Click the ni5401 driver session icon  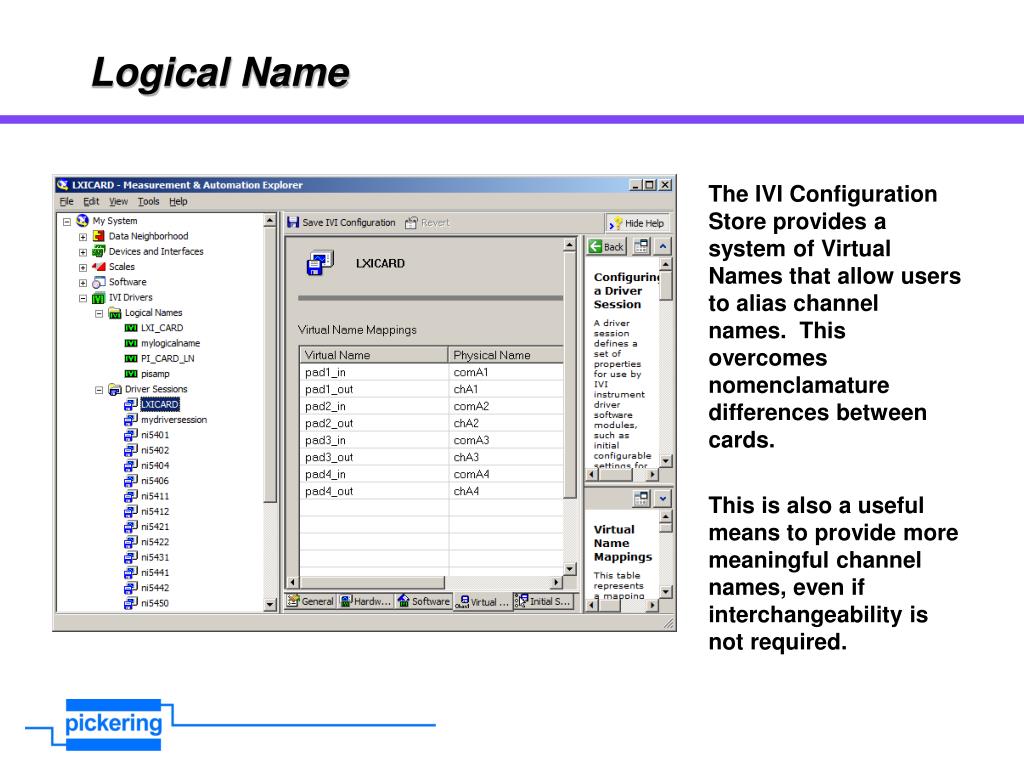[x=131, y=435]
